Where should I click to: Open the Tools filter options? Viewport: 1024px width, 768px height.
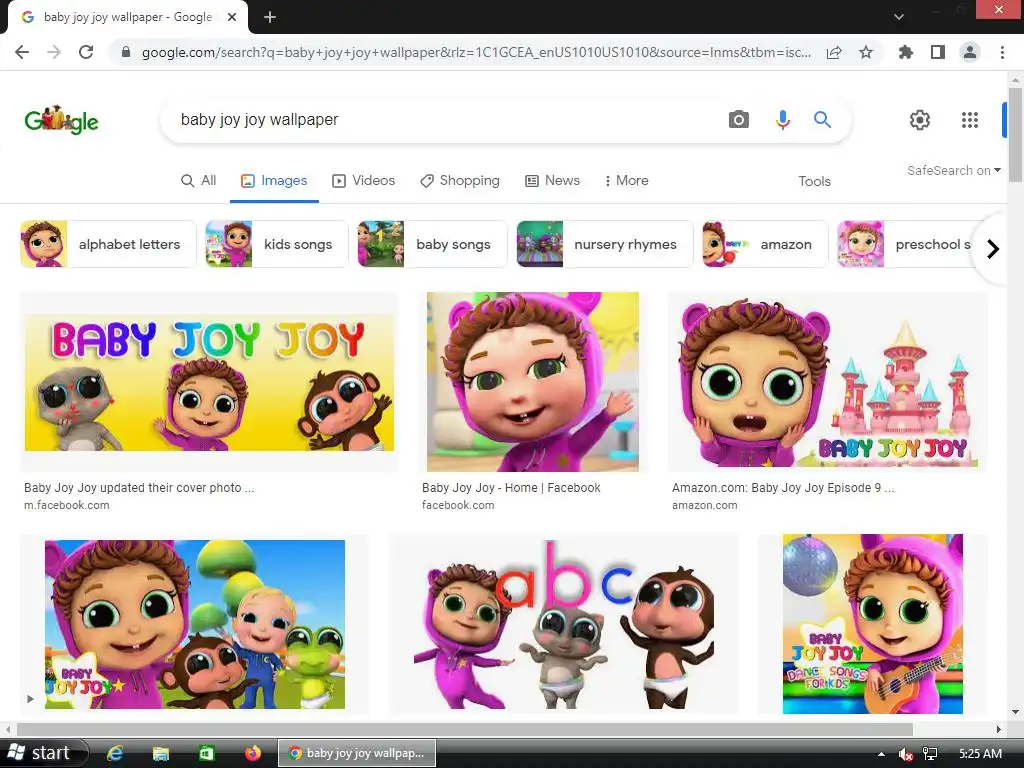coord(814,181)
